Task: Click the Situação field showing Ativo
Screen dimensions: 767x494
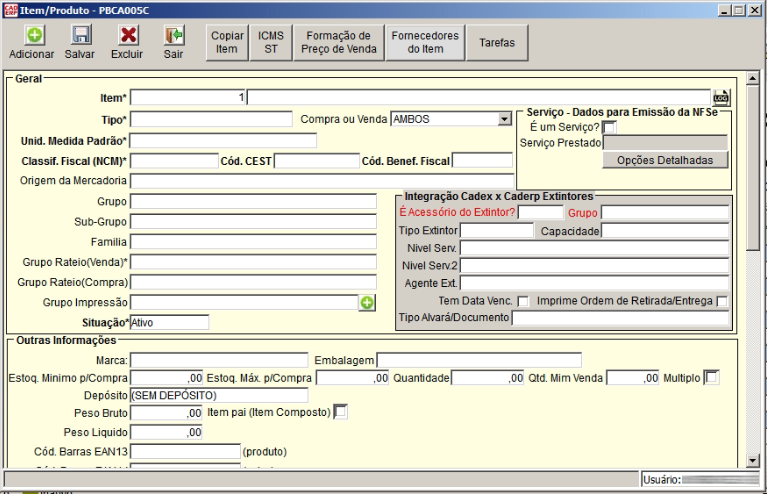Action: coord(169,322)
